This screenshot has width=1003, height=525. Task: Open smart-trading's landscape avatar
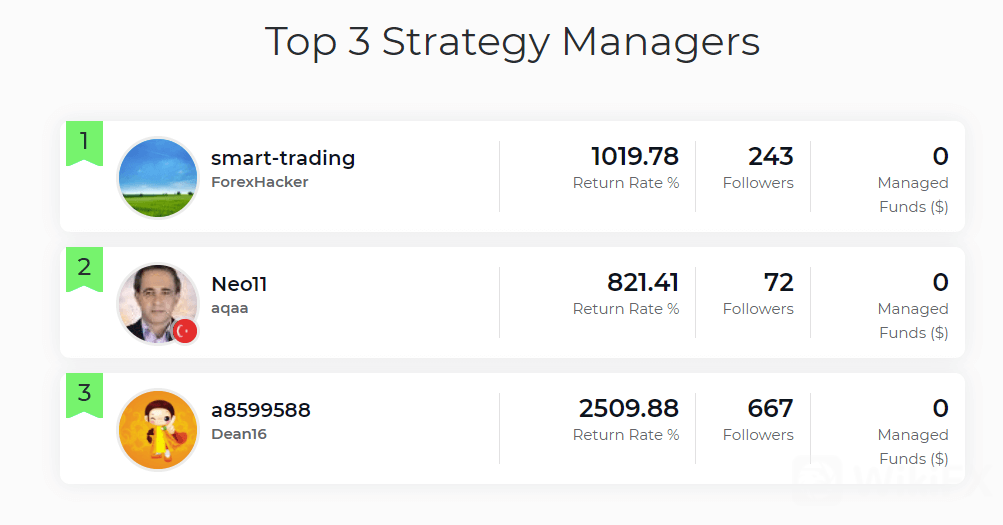(x=158, y=178)
